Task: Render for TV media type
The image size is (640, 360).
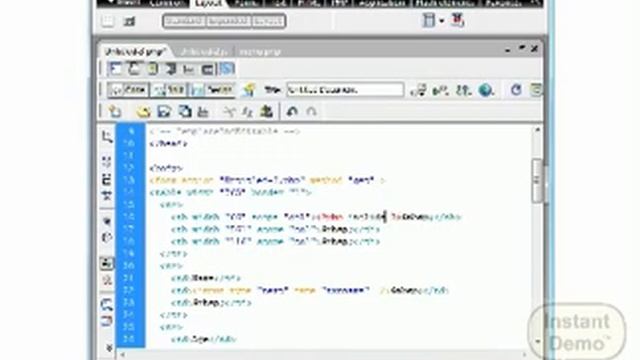Action: point(207,69)
